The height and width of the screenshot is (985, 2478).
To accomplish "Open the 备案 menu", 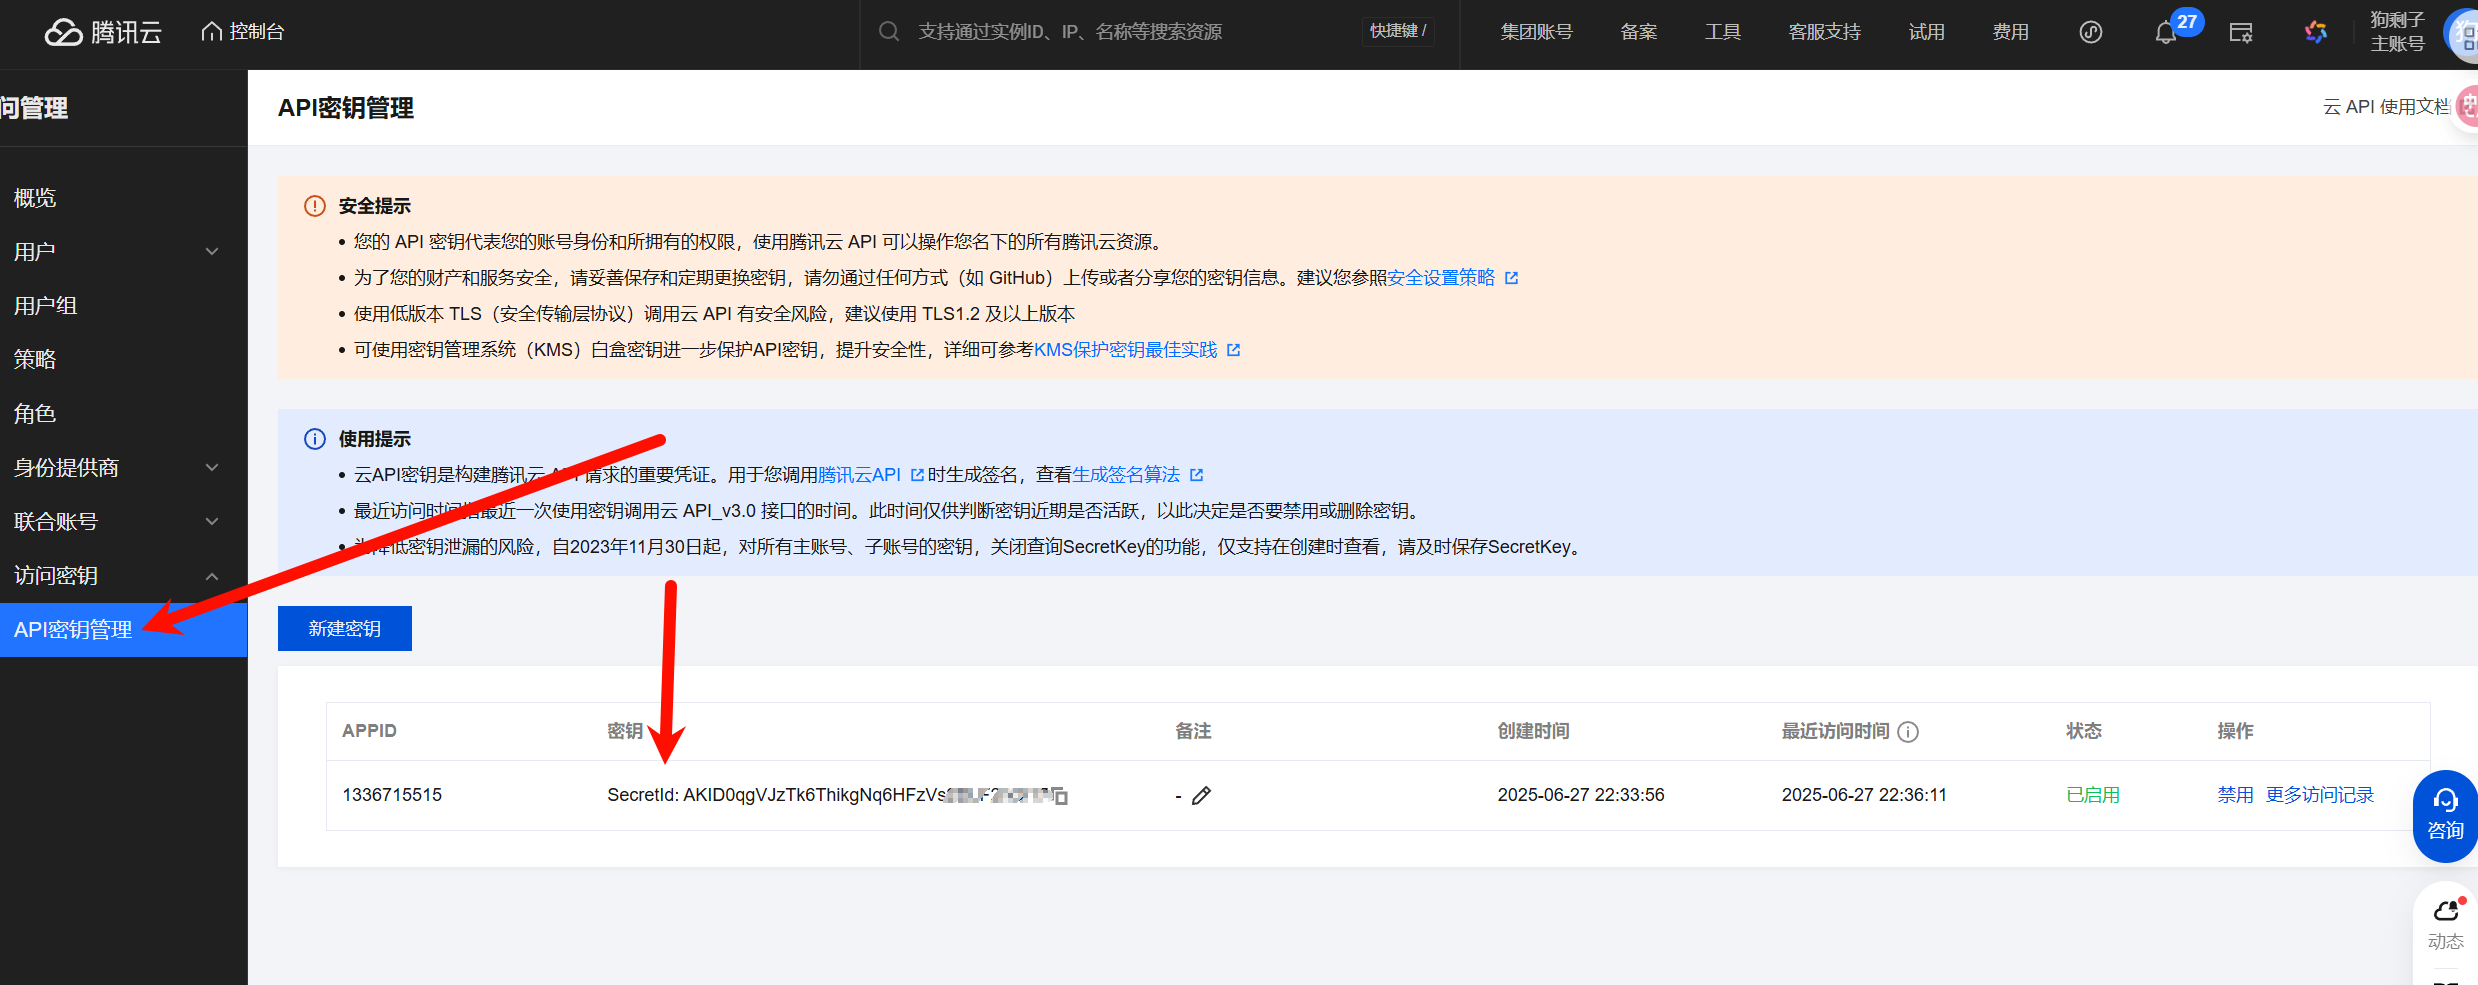I will coord(1639,32).
